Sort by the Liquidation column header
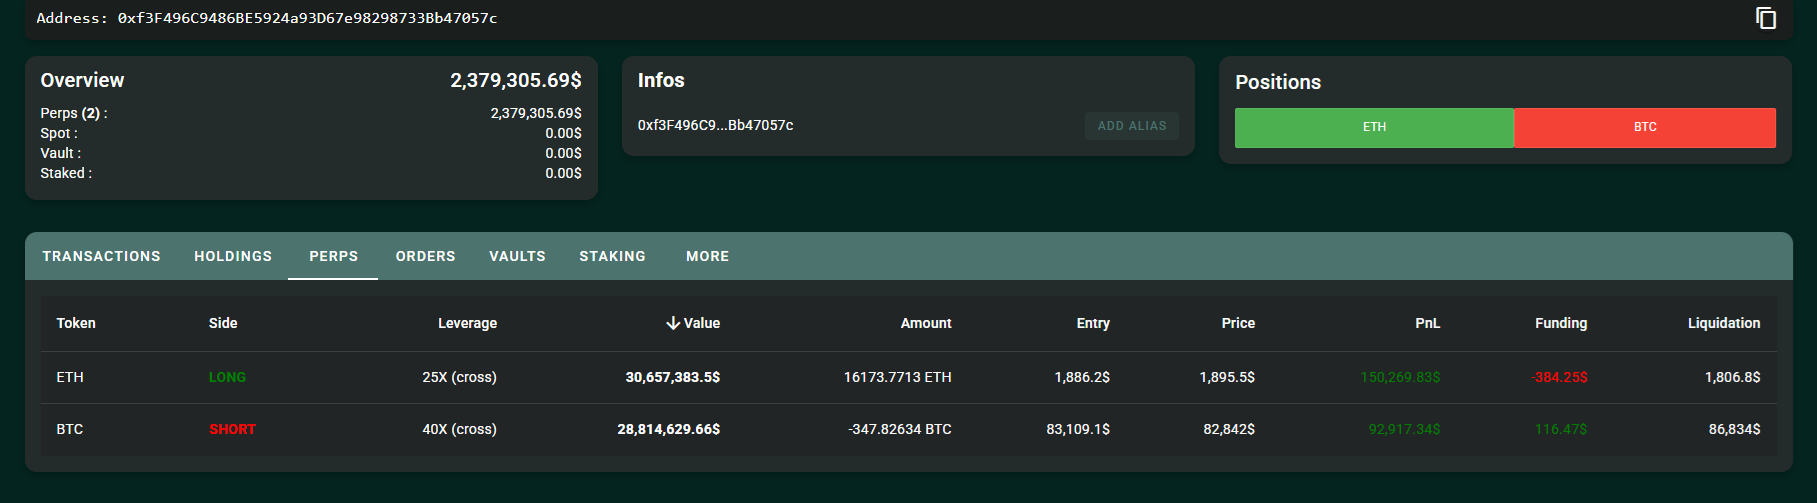The width and height of the screenshot is (1817, 503). coord(1723,323)
